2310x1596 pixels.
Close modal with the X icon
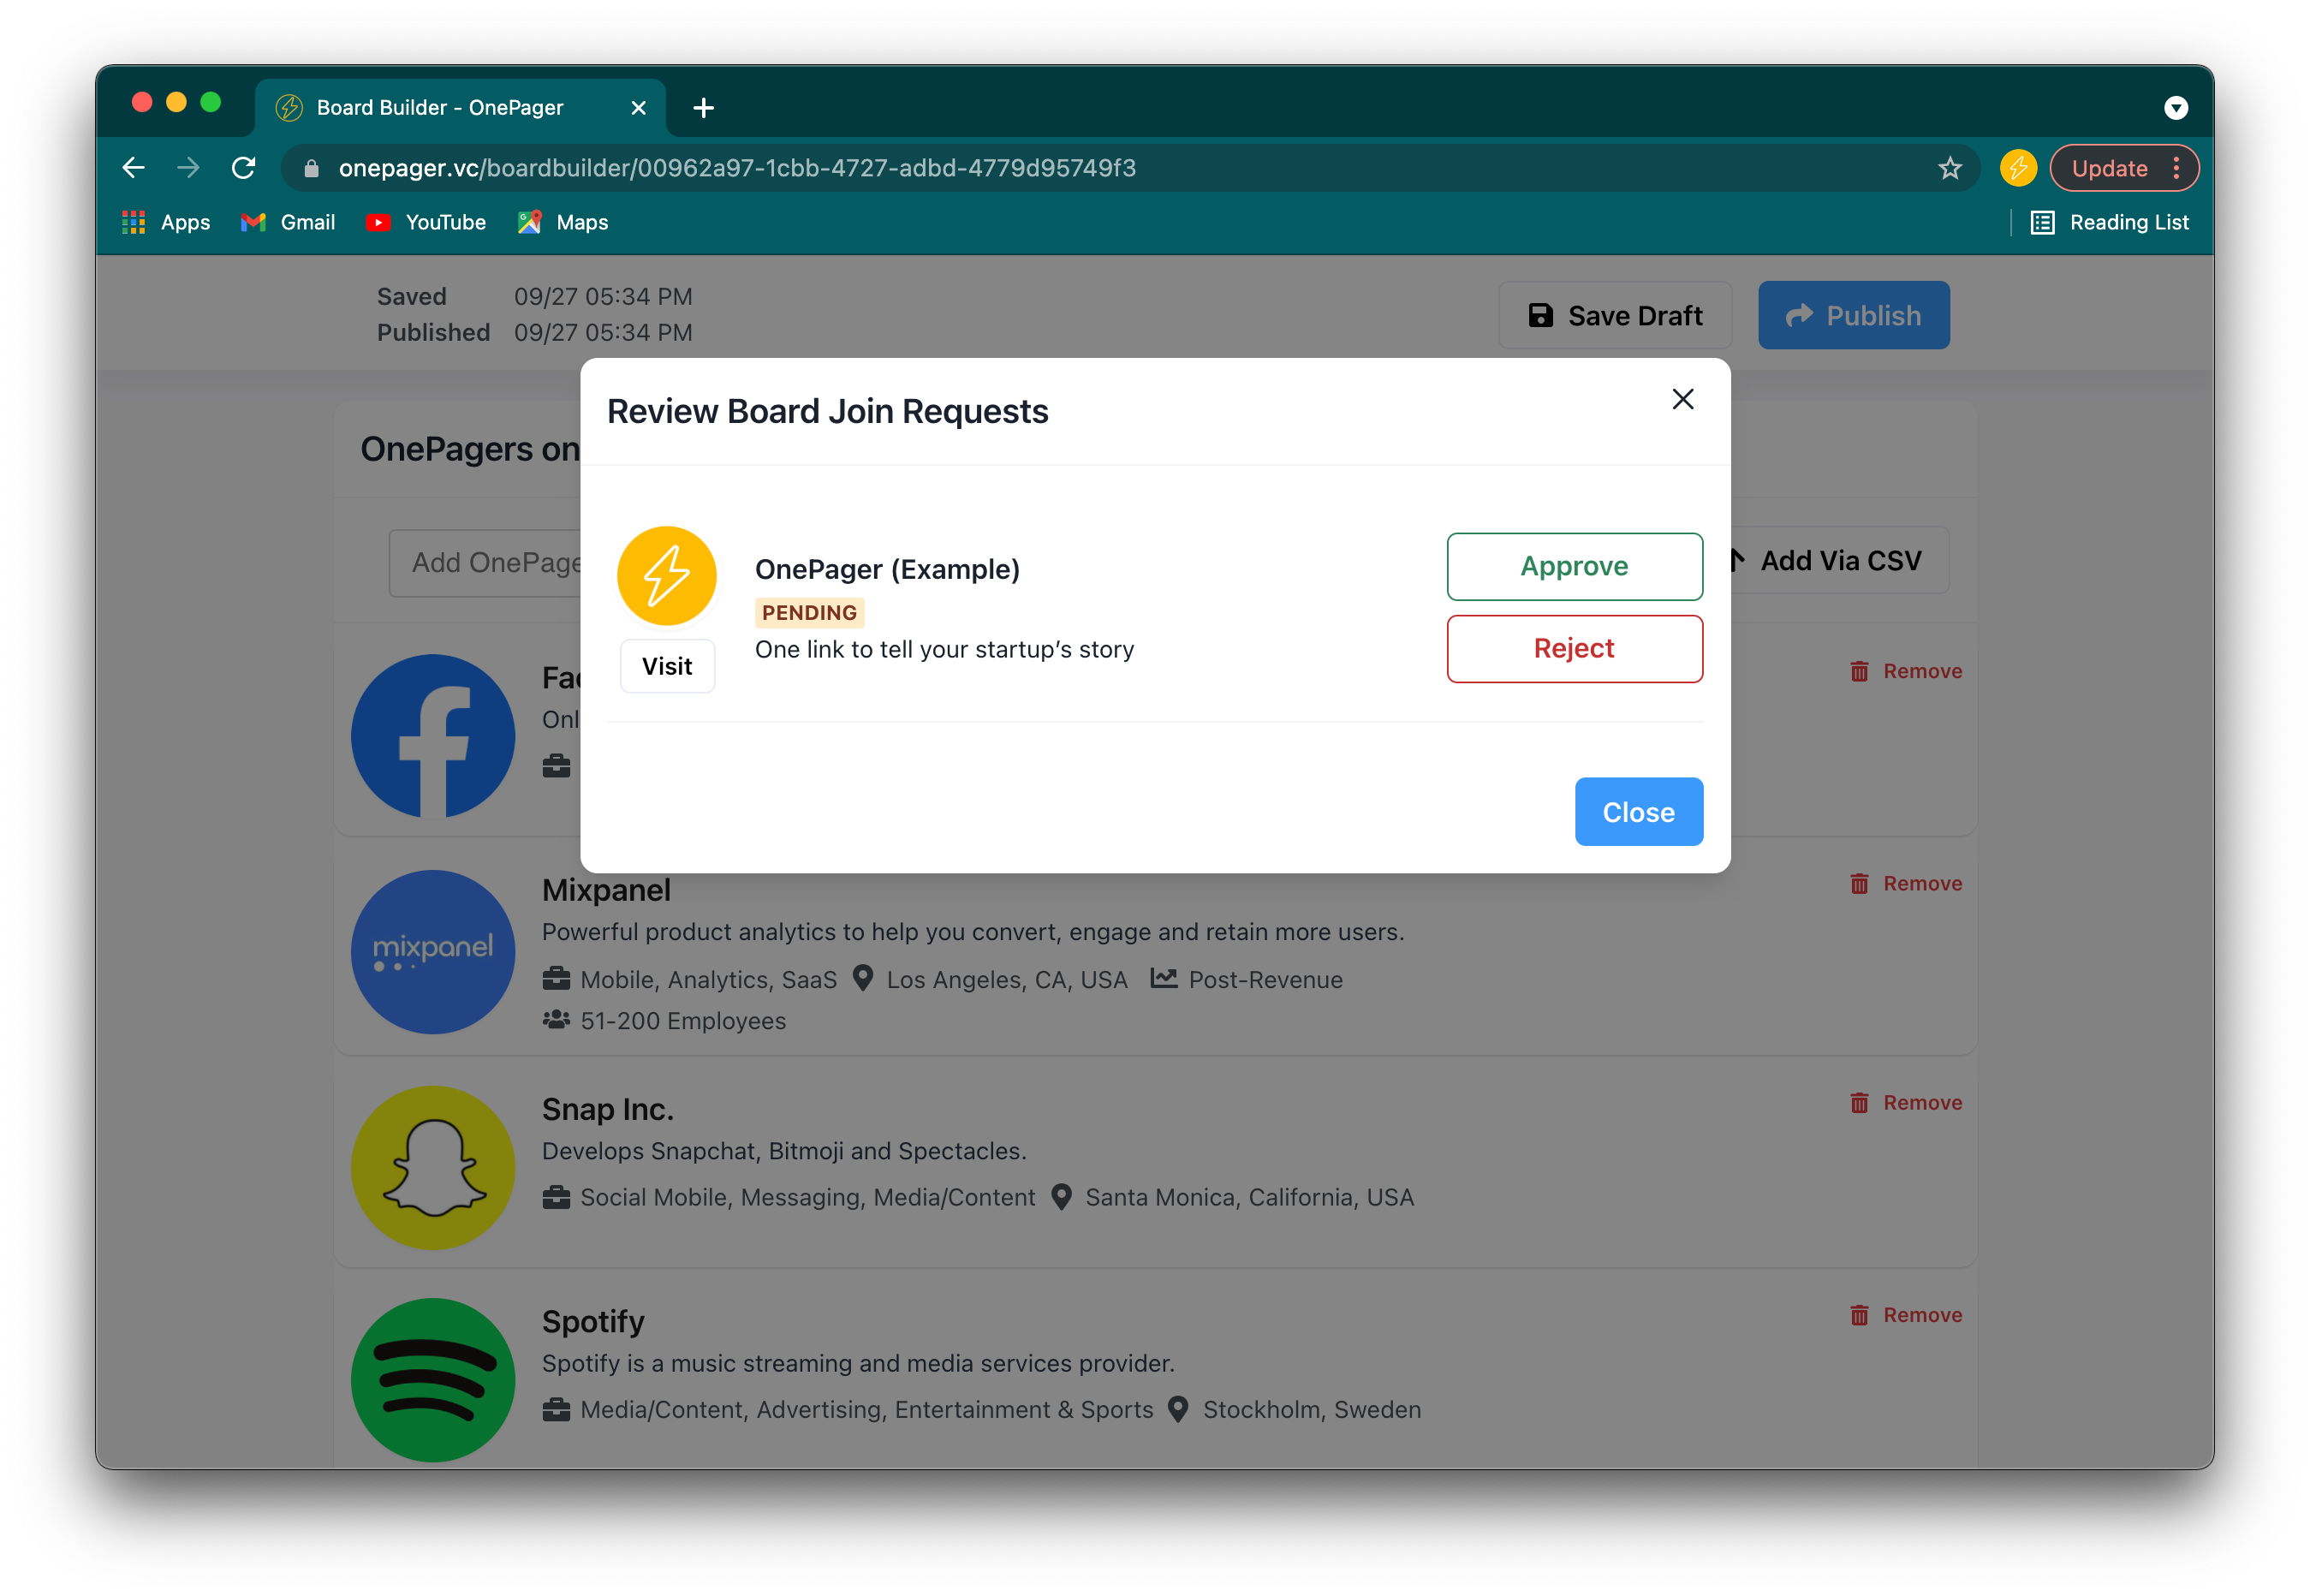[x=1682, y=400]
